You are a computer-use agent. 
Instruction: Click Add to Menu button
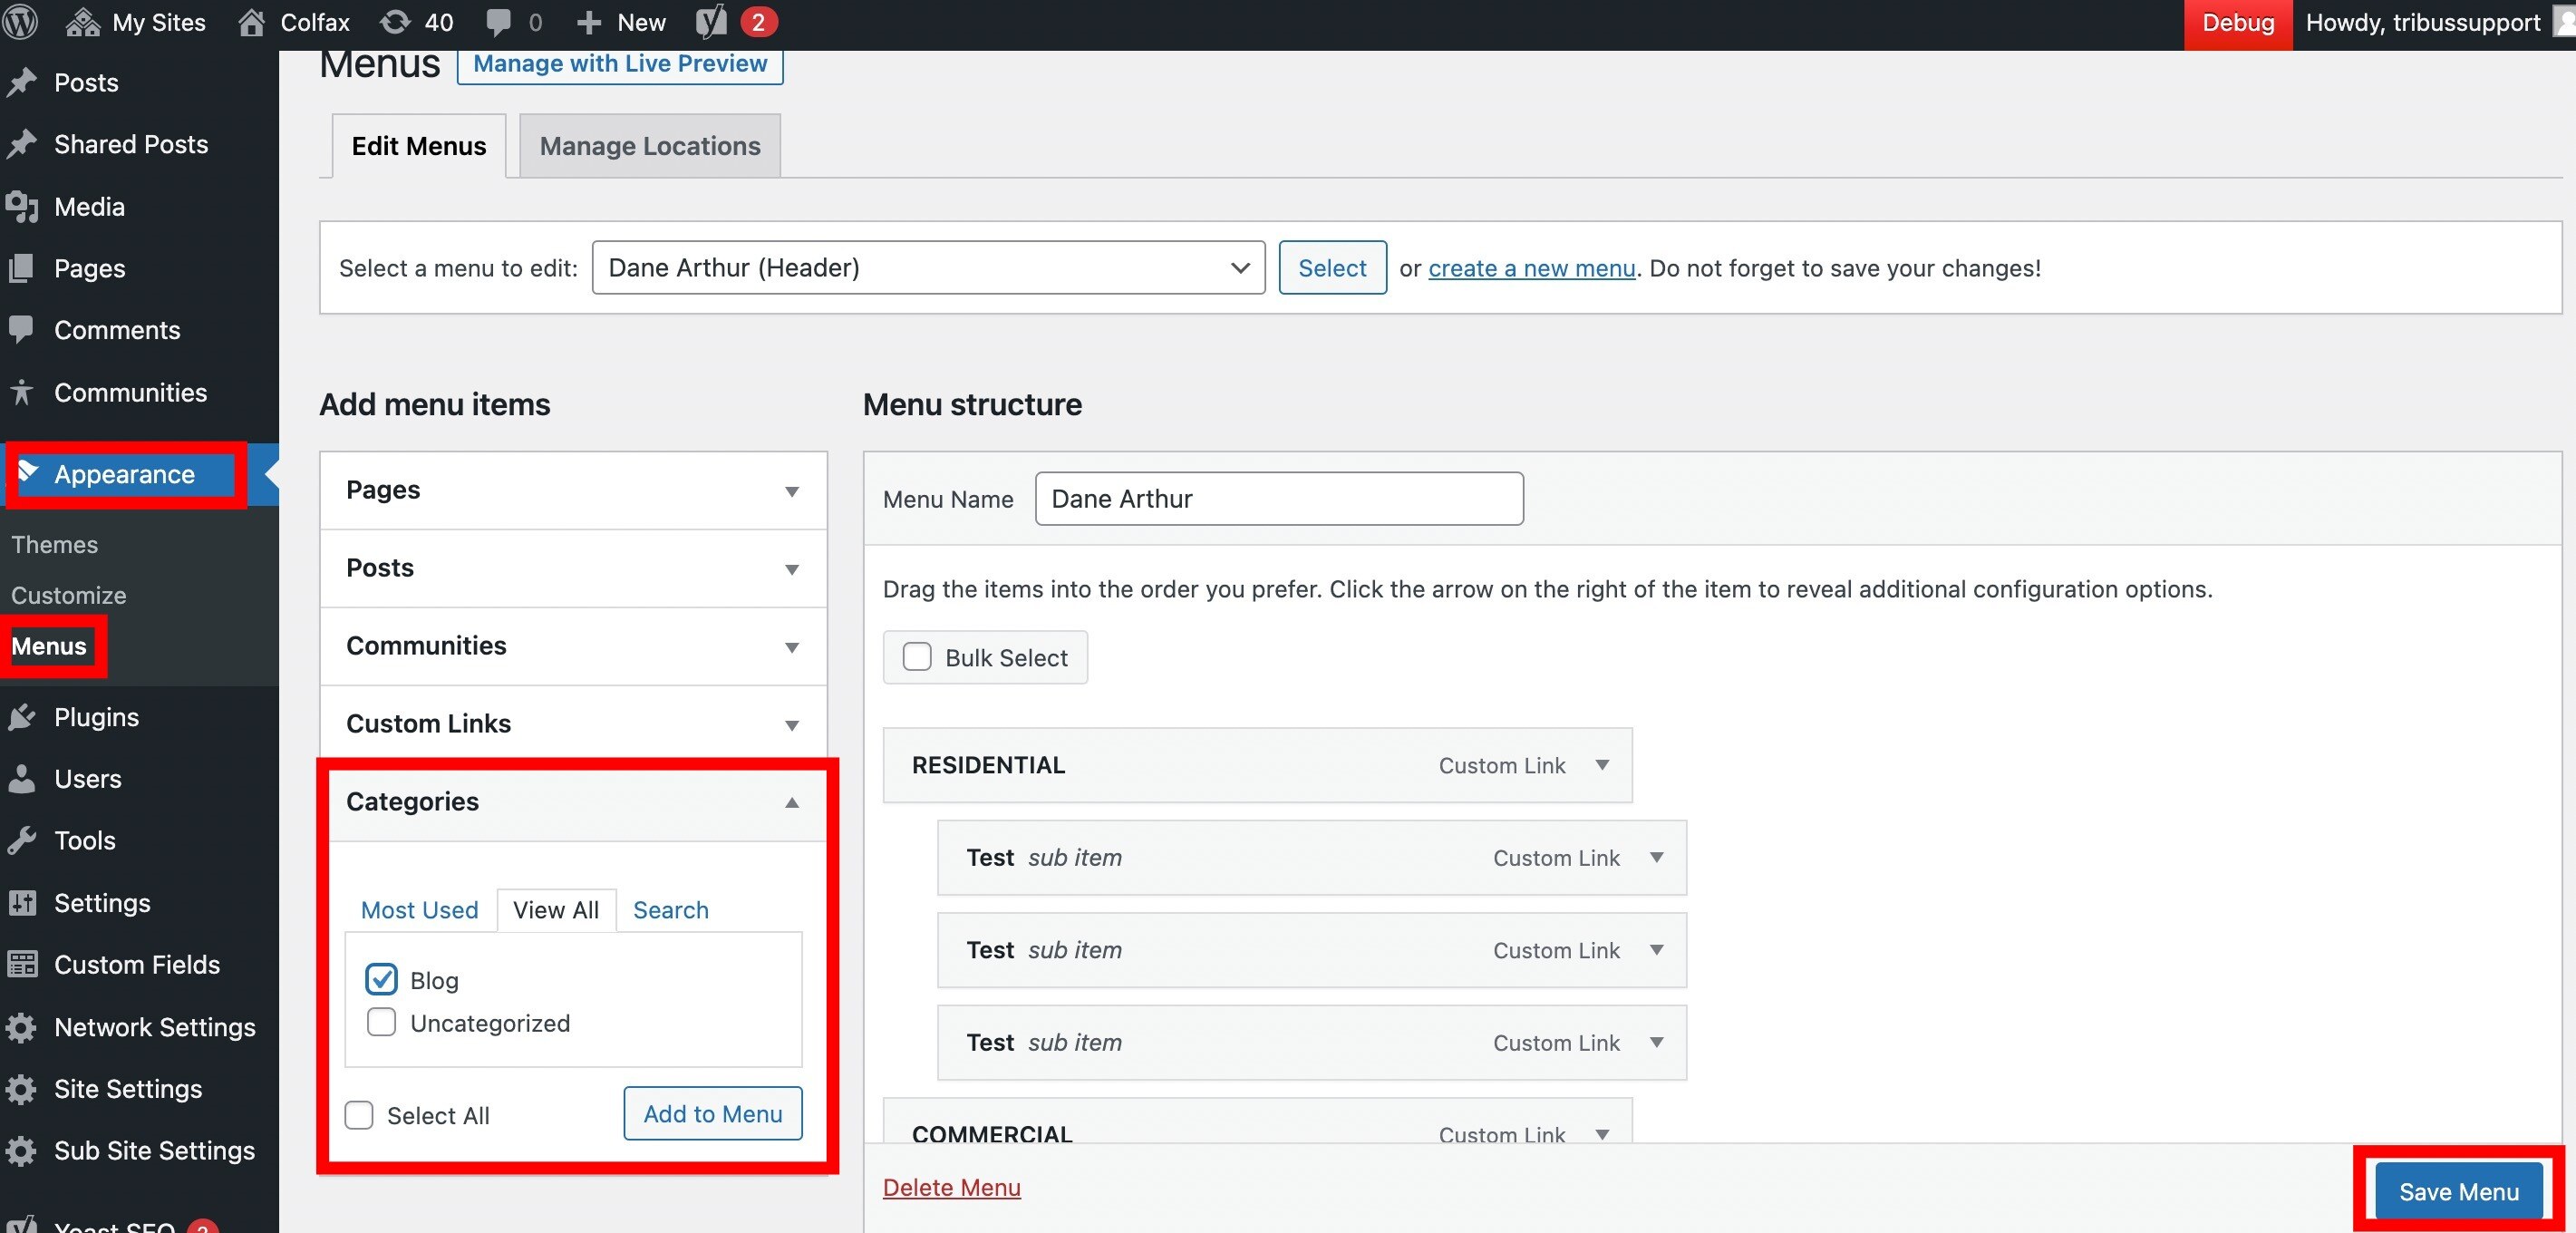(713, 1113)
